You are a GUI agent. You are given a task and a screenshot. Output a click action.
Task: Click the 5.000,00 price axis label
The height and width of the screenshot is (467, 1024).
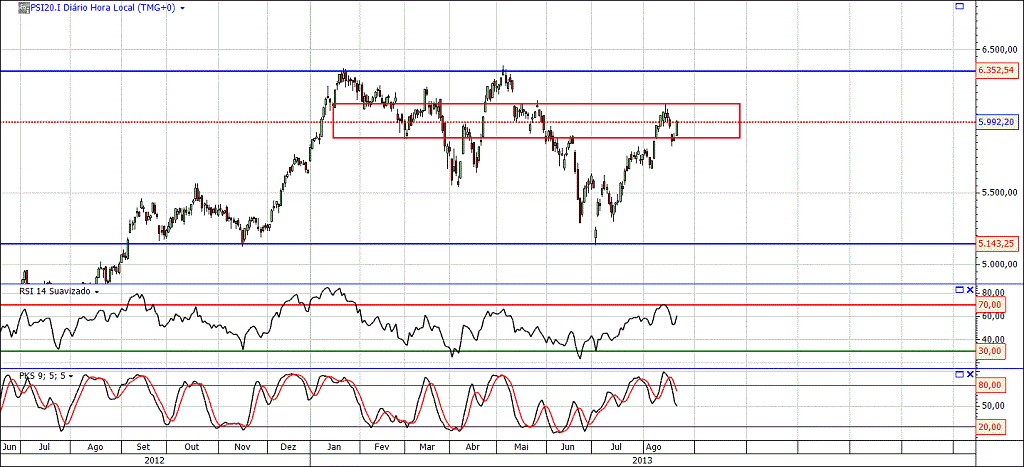(999, 264)
